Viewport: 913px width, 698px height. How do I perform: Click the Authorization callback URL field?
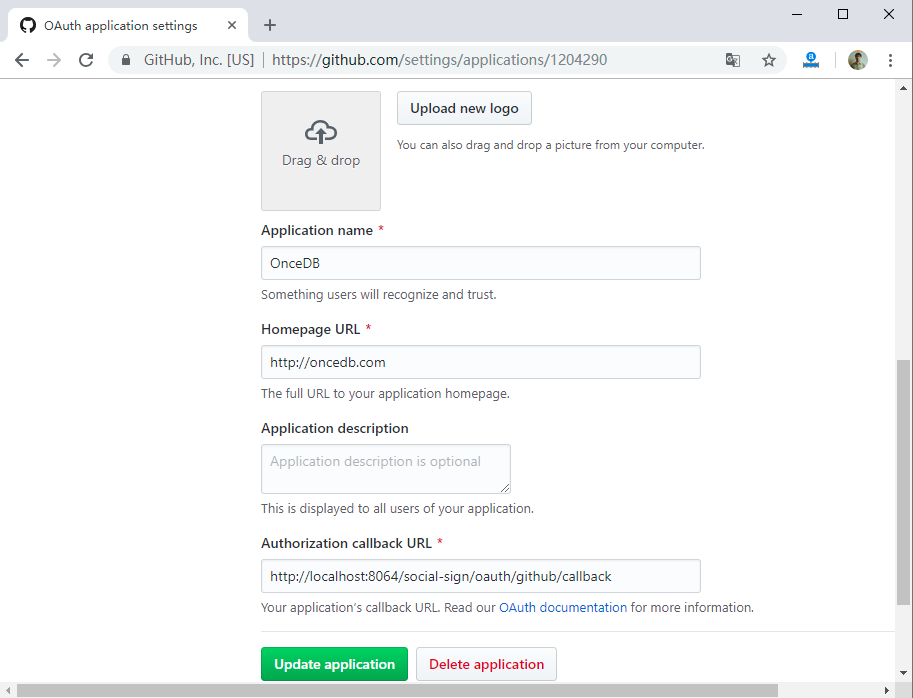pos(480,576)
